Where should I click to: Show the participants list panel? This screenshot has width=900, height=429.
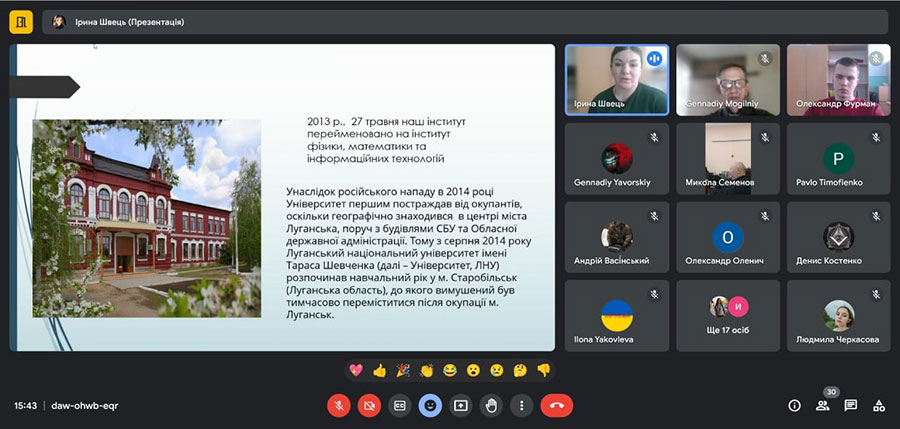822,405
